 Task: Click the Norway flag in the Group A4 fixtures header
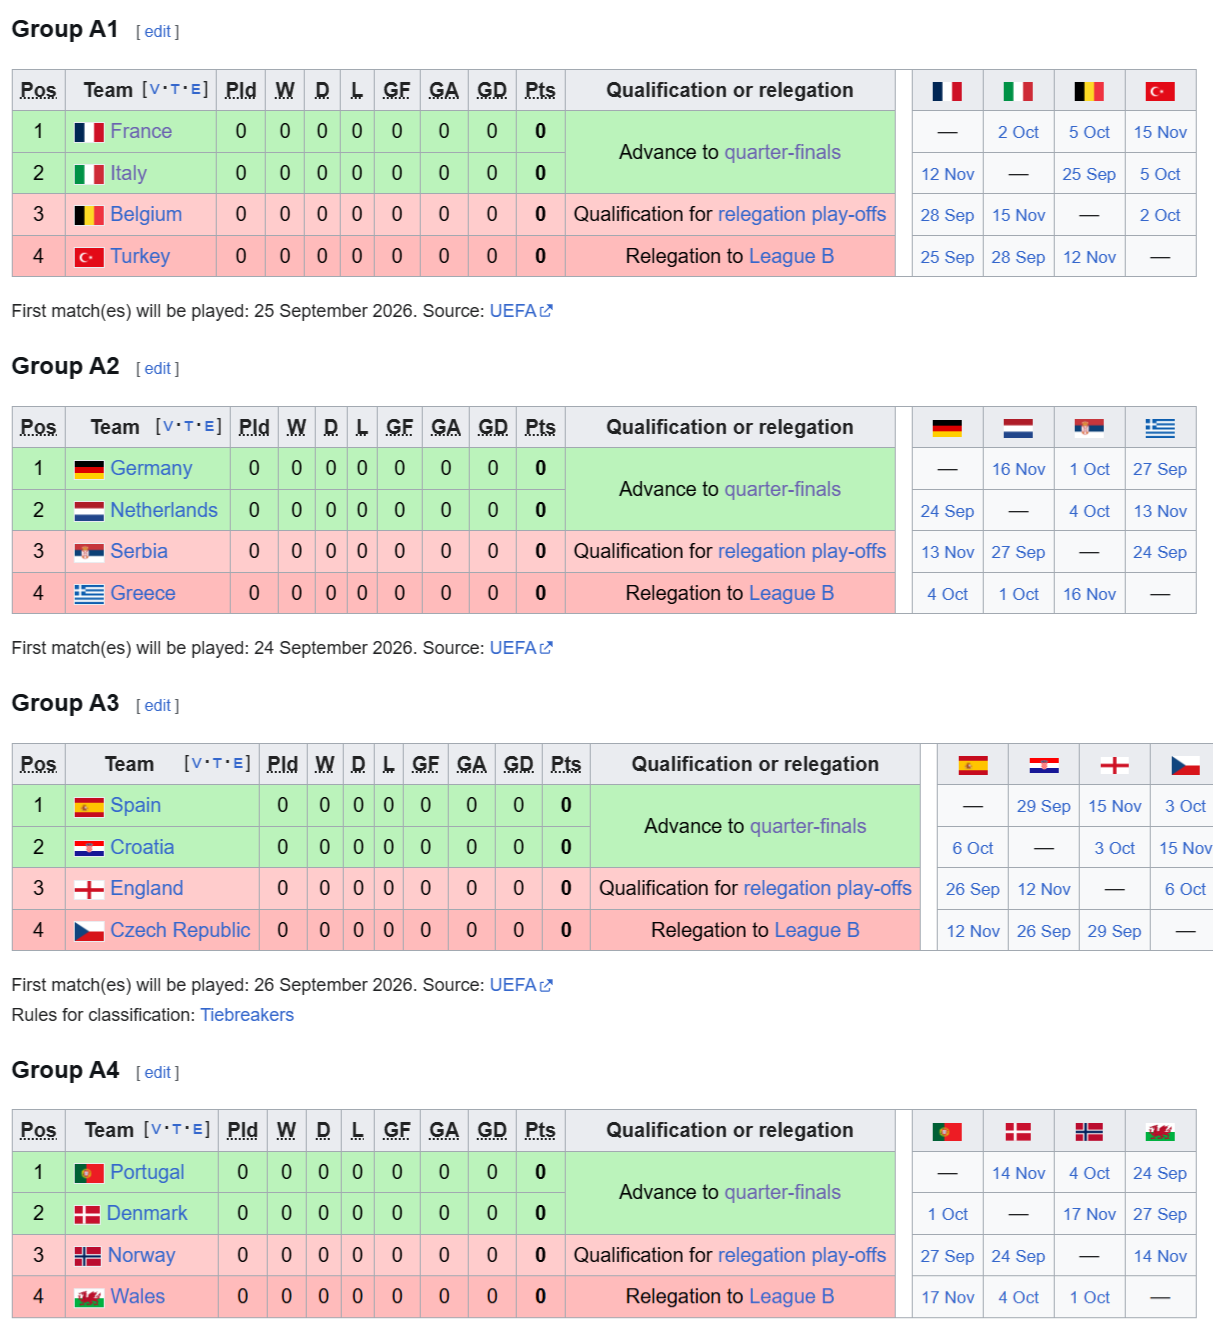click(x=1089, y=1131)
